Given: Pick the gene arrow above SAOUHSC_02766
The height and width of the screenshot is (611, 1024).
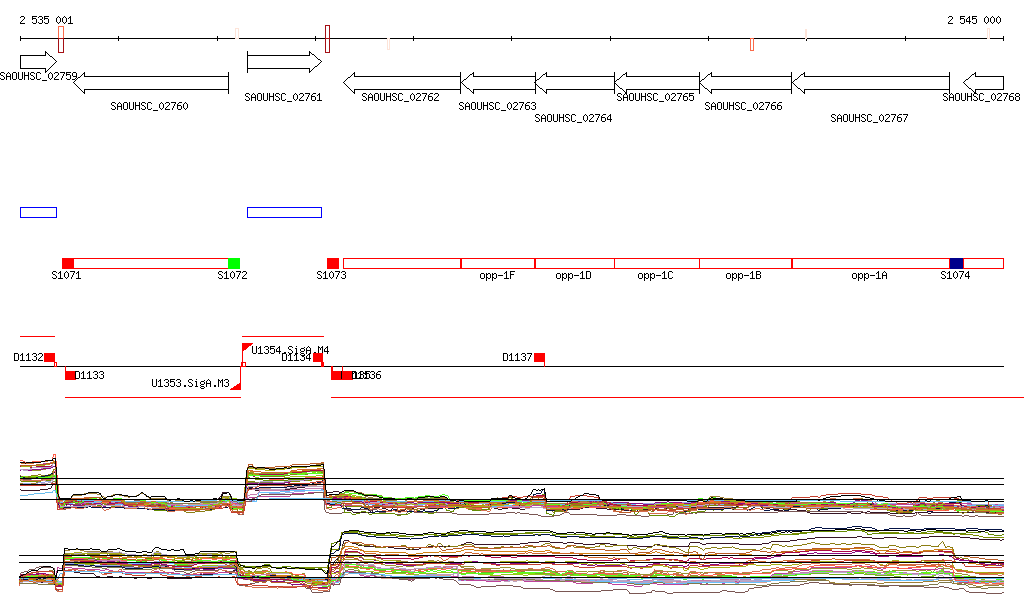Looking at the screenshot, I should 745,83.
